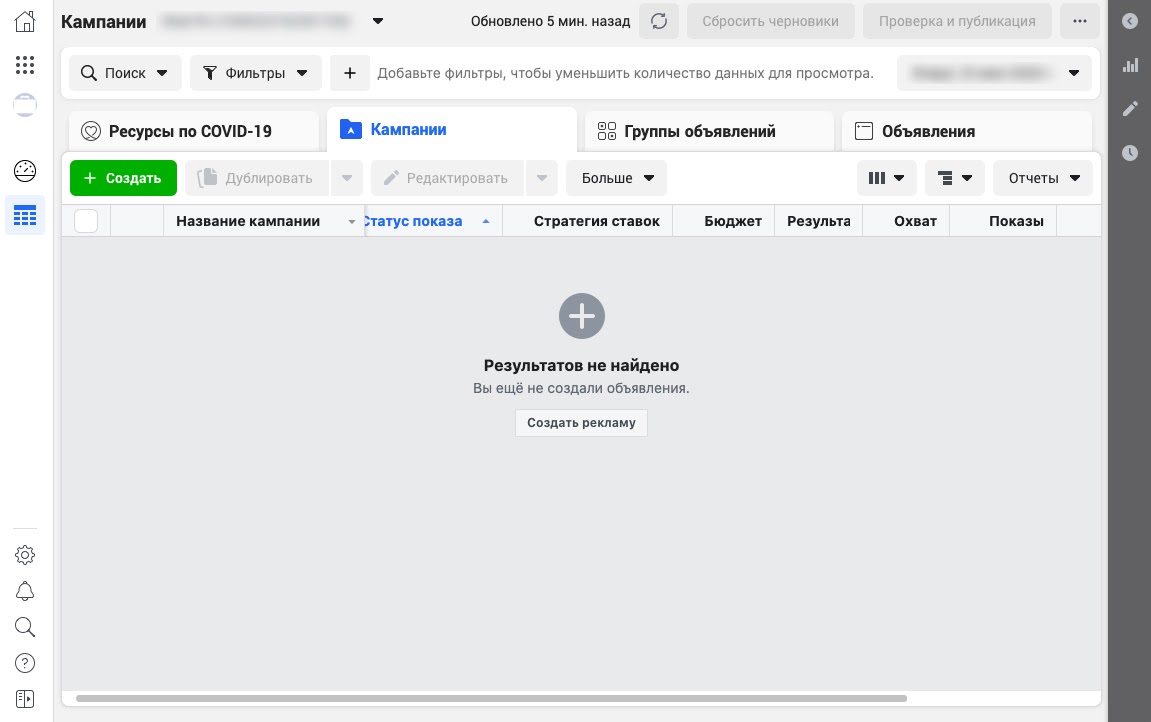Open the Отчеты dropdown
This screenshot has width=1151, height=722.
(1043, 178)
